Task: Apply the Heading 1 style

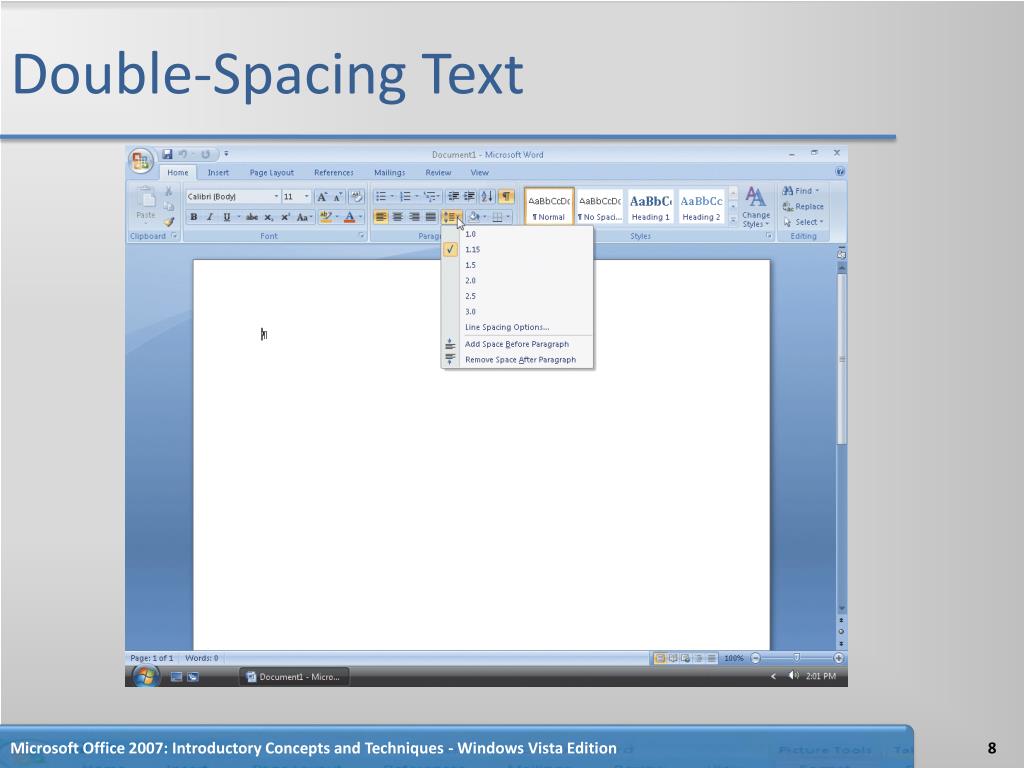Action: (650, 206)
